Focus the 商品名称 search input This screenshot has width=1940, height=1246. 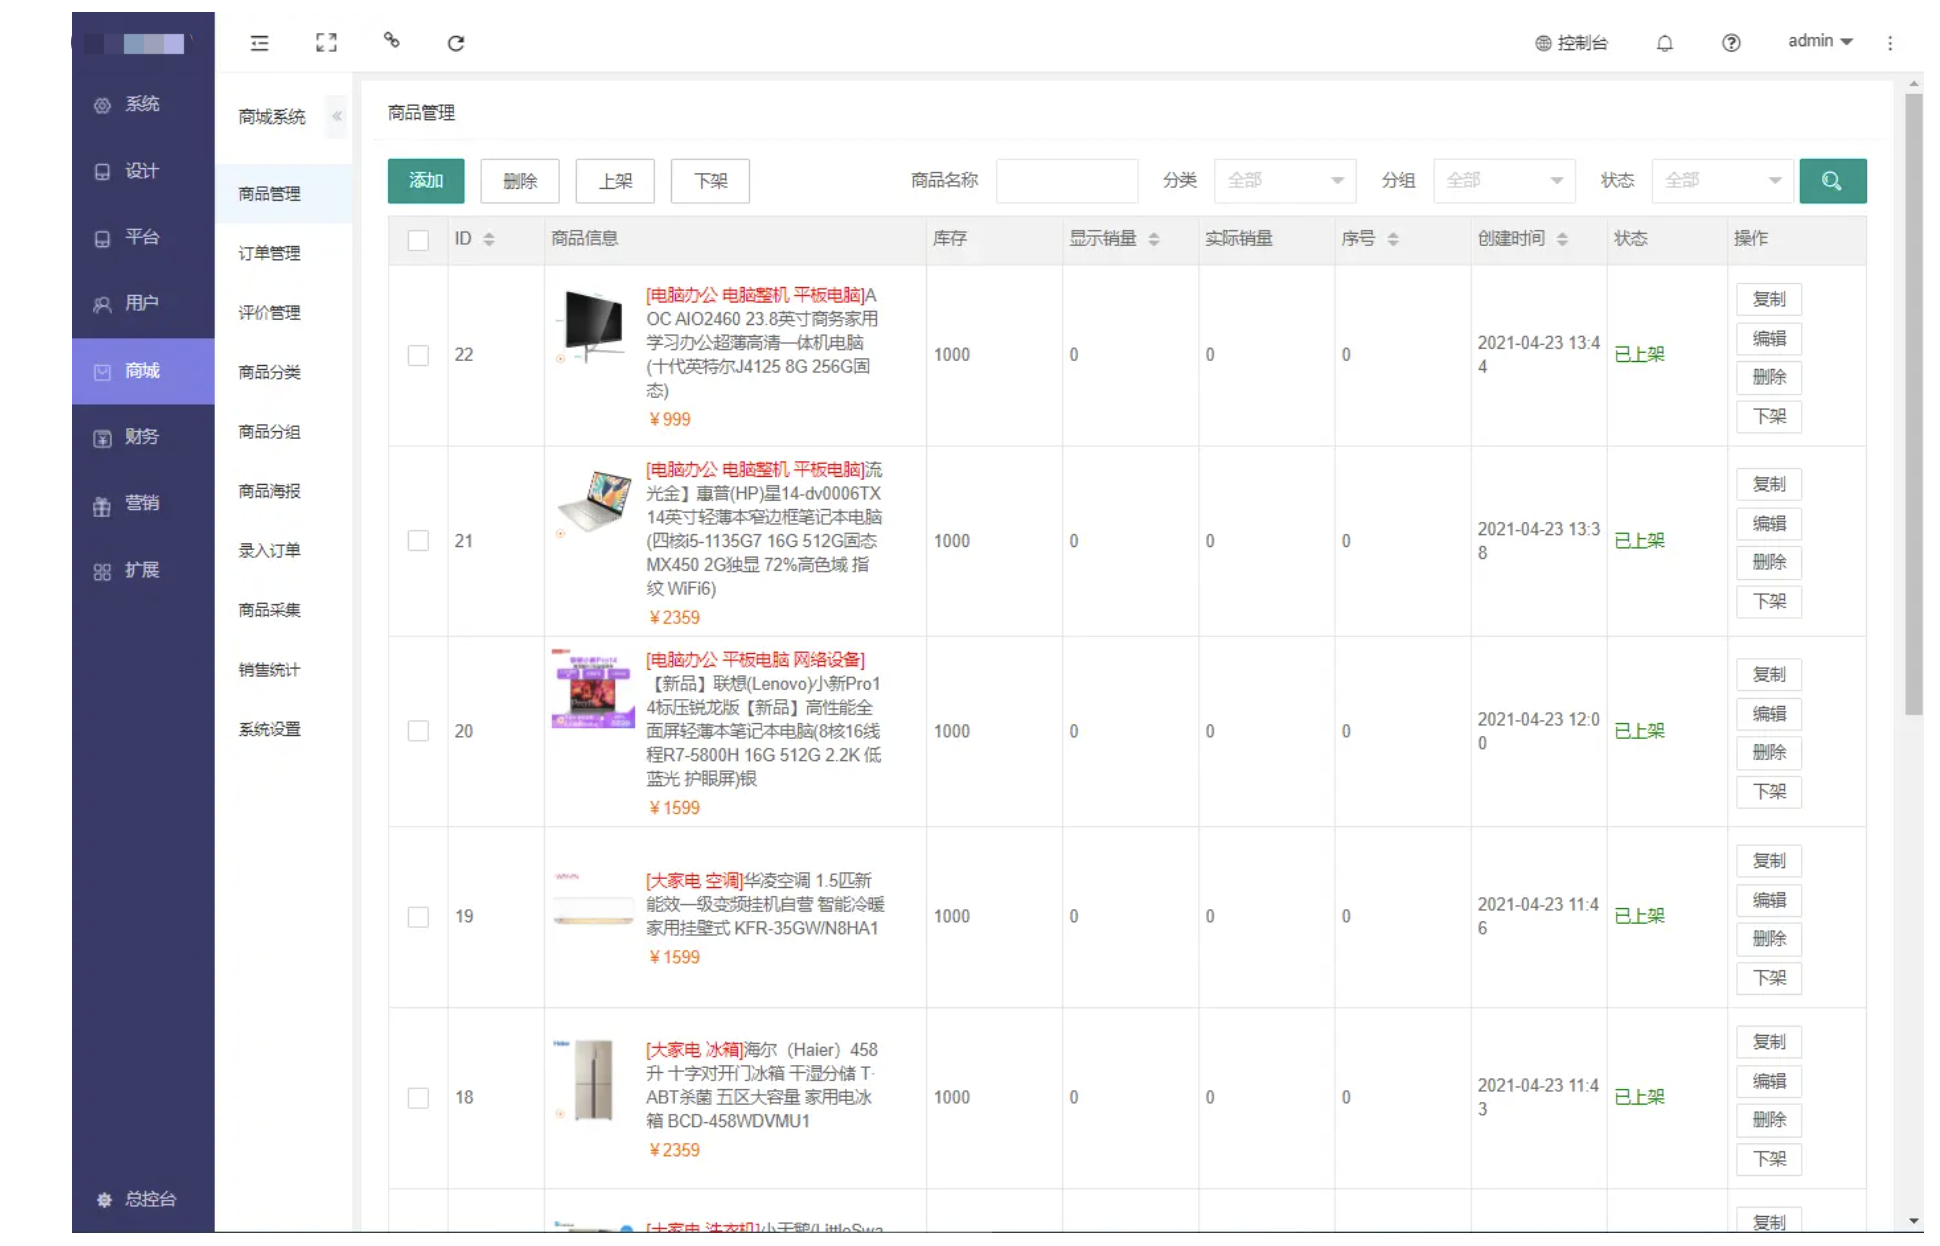pos(1067,181)
